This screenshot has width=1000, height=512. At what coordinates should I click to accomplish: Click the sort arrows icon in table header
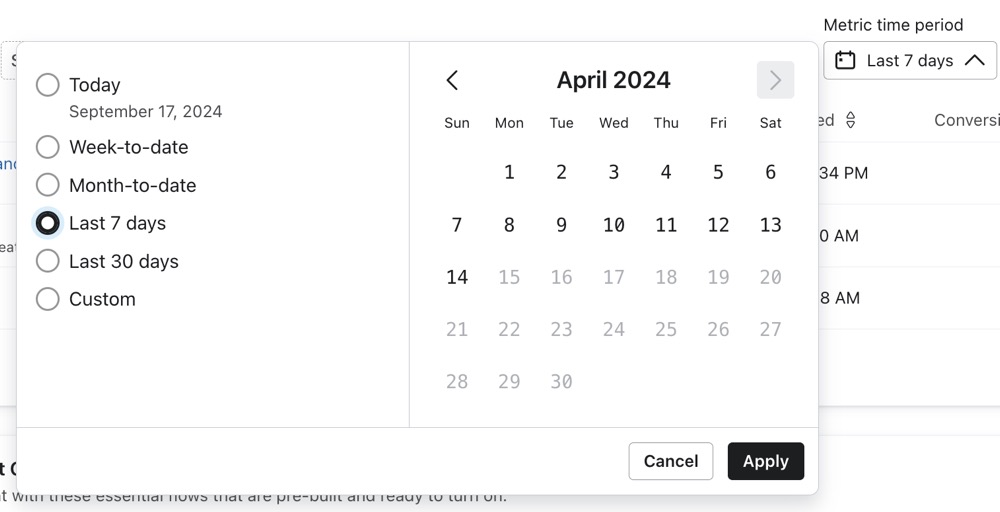coord(851,120)
